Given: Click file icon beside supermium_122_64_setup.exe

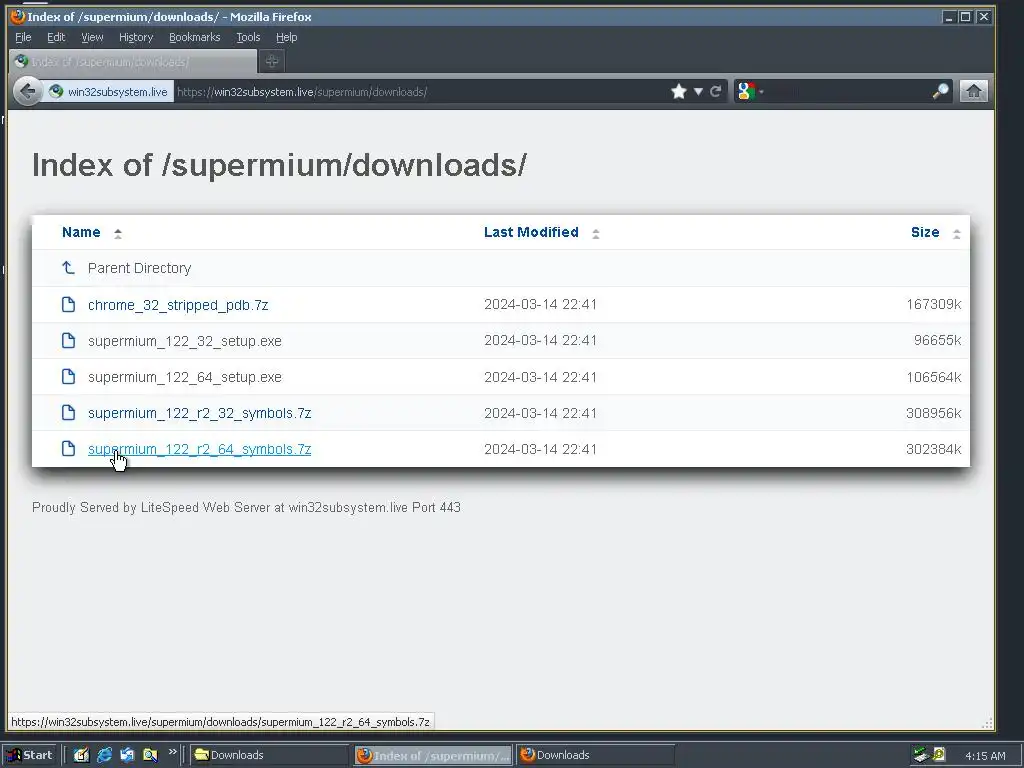Looking at the screenshot, I should (68, 376).
